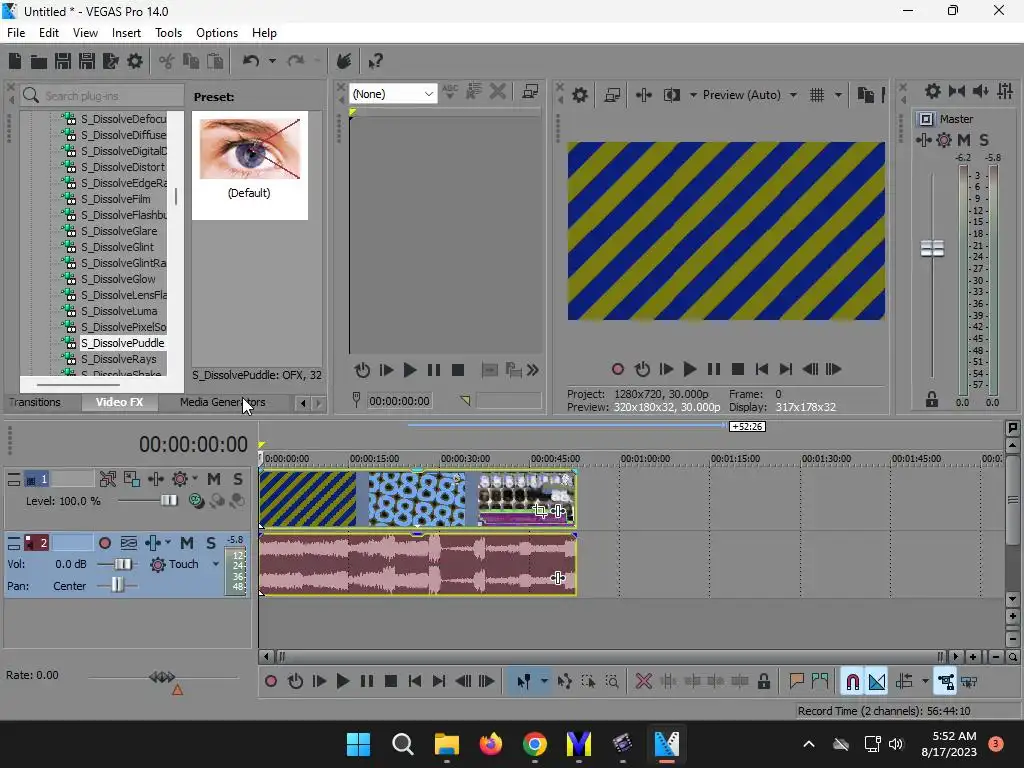Open Master bus audio properties gear
1024x768 pixels.
pos(933,91)
